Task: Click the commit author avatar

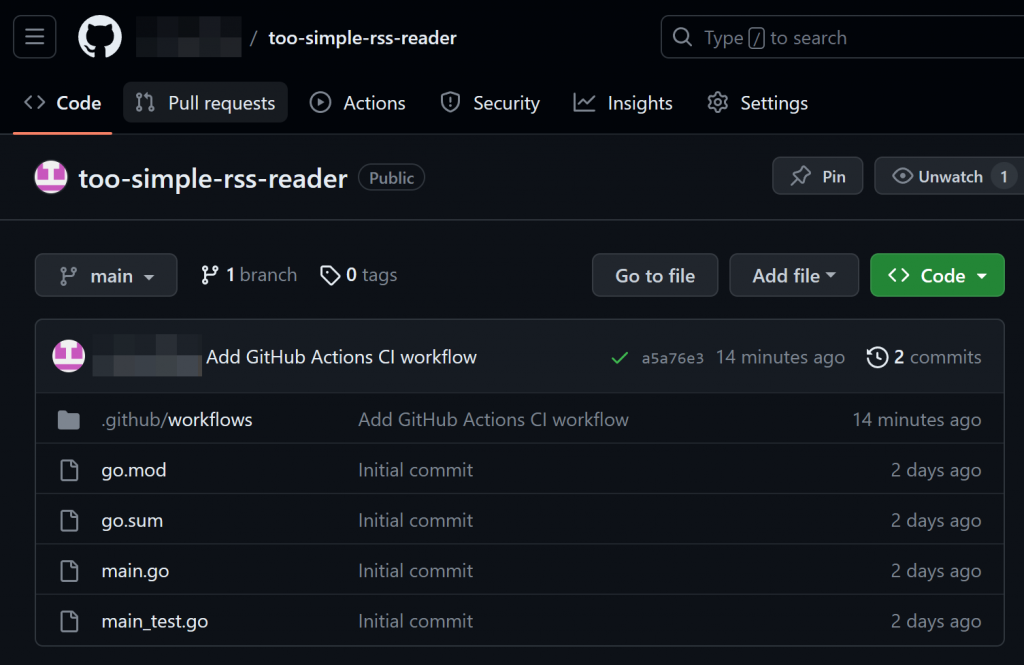Action: (x=69, y=356)
